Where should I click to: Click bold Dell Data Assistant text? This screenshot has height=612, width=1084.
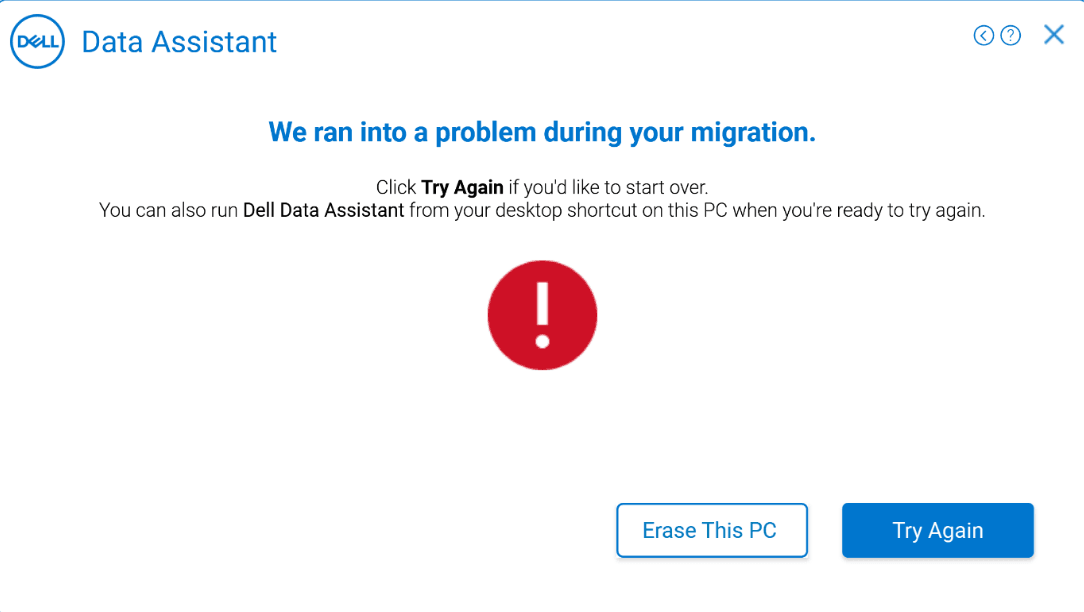click(323, 211)
